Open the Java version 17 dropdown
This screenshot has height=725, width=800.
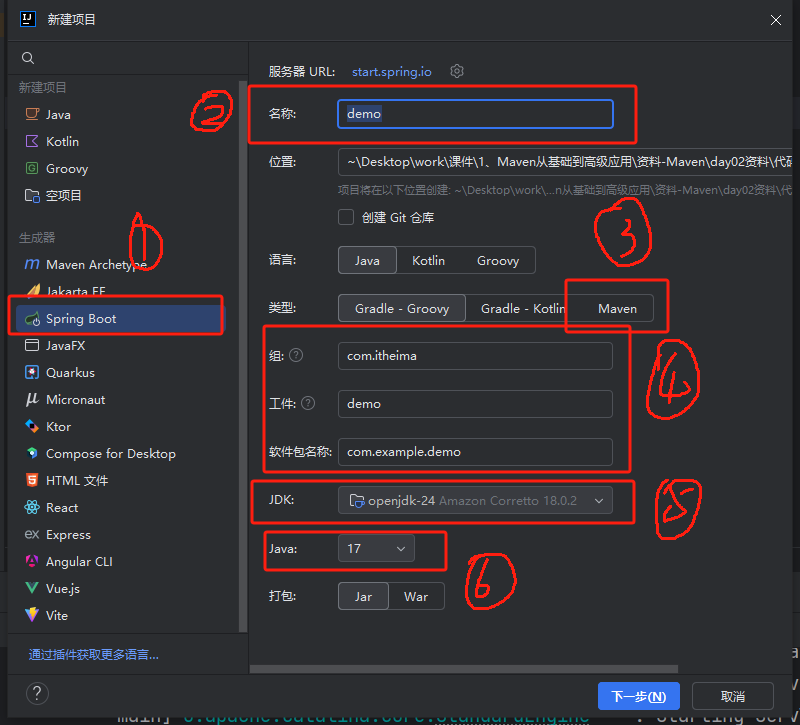click(x=376, y=548)
